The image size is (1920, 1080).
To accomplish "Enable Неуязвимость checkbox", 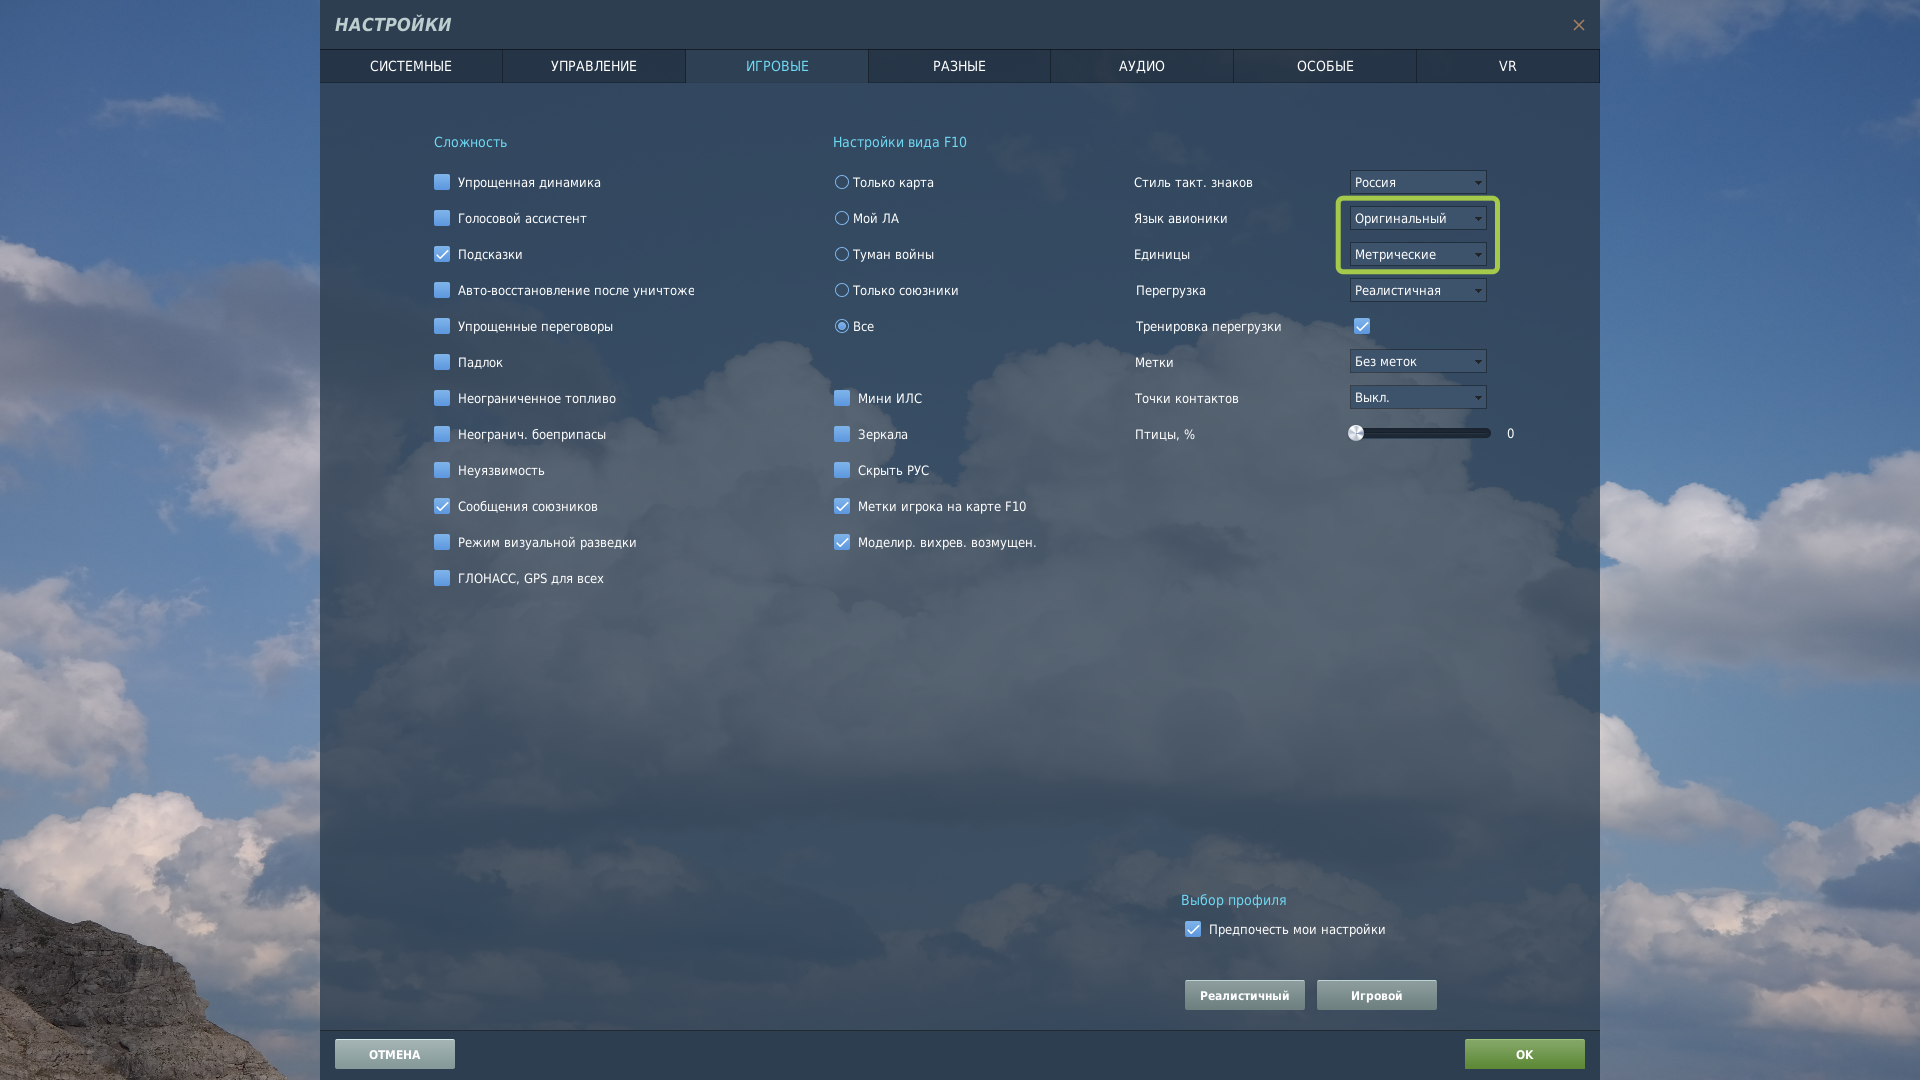I will (x=442, y=470).
